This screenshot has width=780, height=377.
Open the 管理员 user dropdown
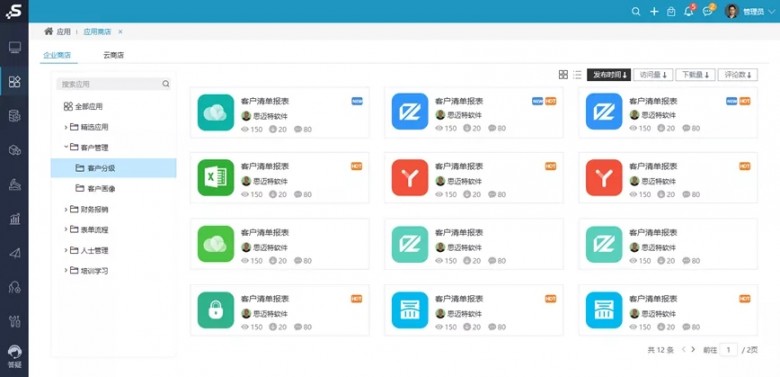[x=759, y=11]
